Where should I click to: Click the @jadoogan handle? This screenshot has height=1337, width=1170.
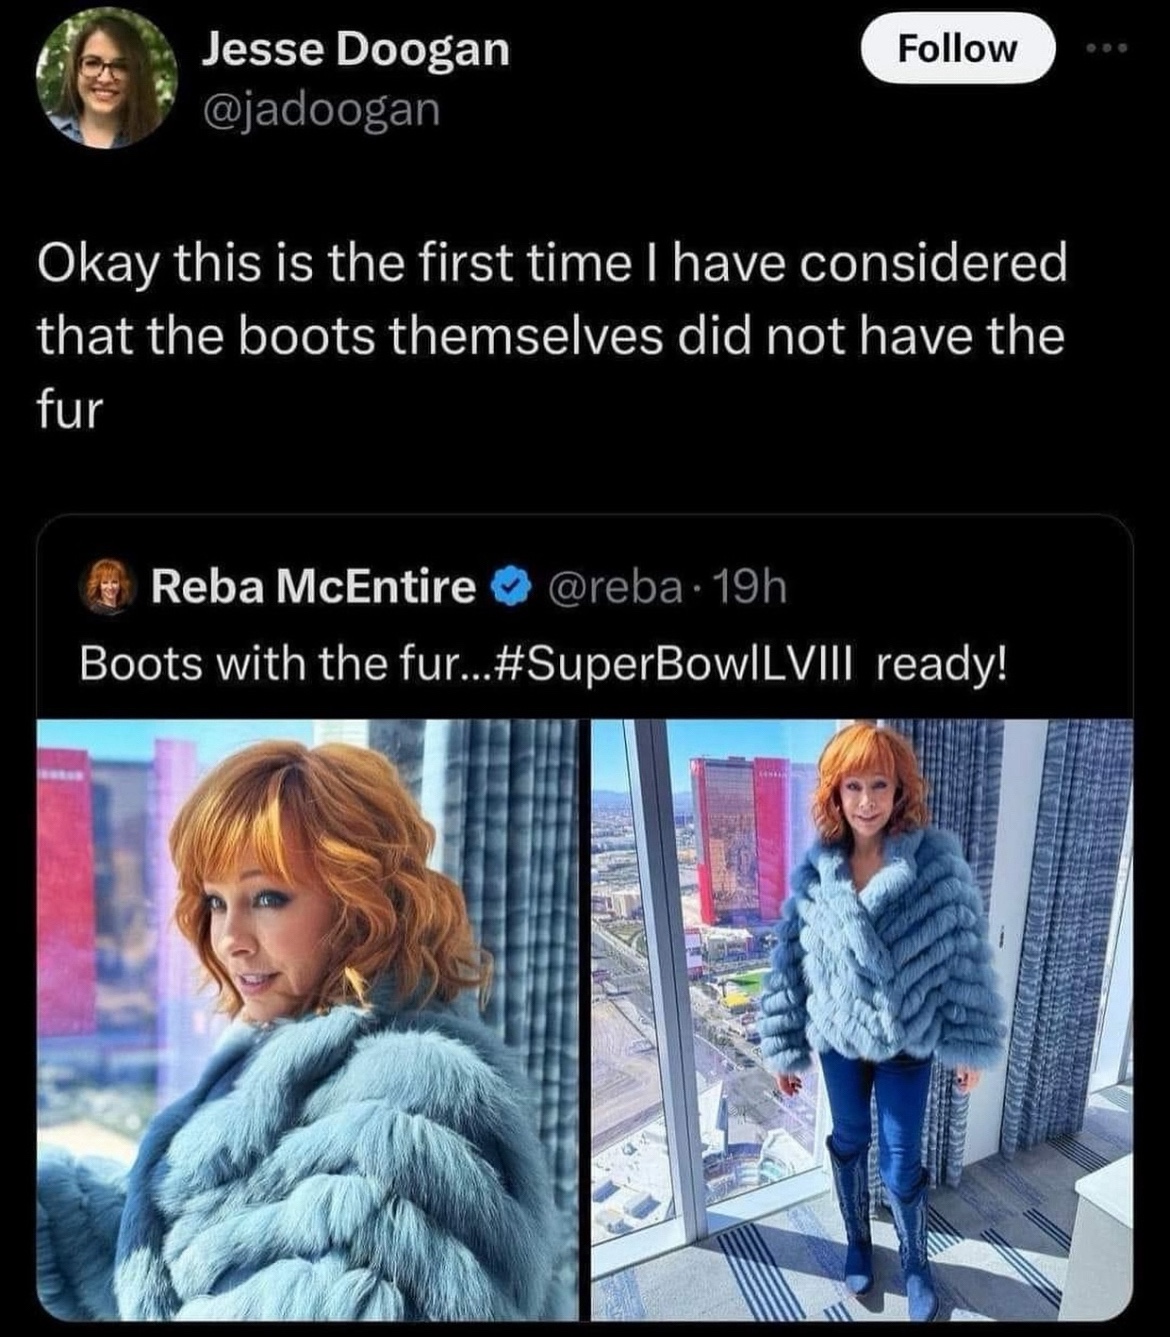pyautogui.click(x=321, y=110)
